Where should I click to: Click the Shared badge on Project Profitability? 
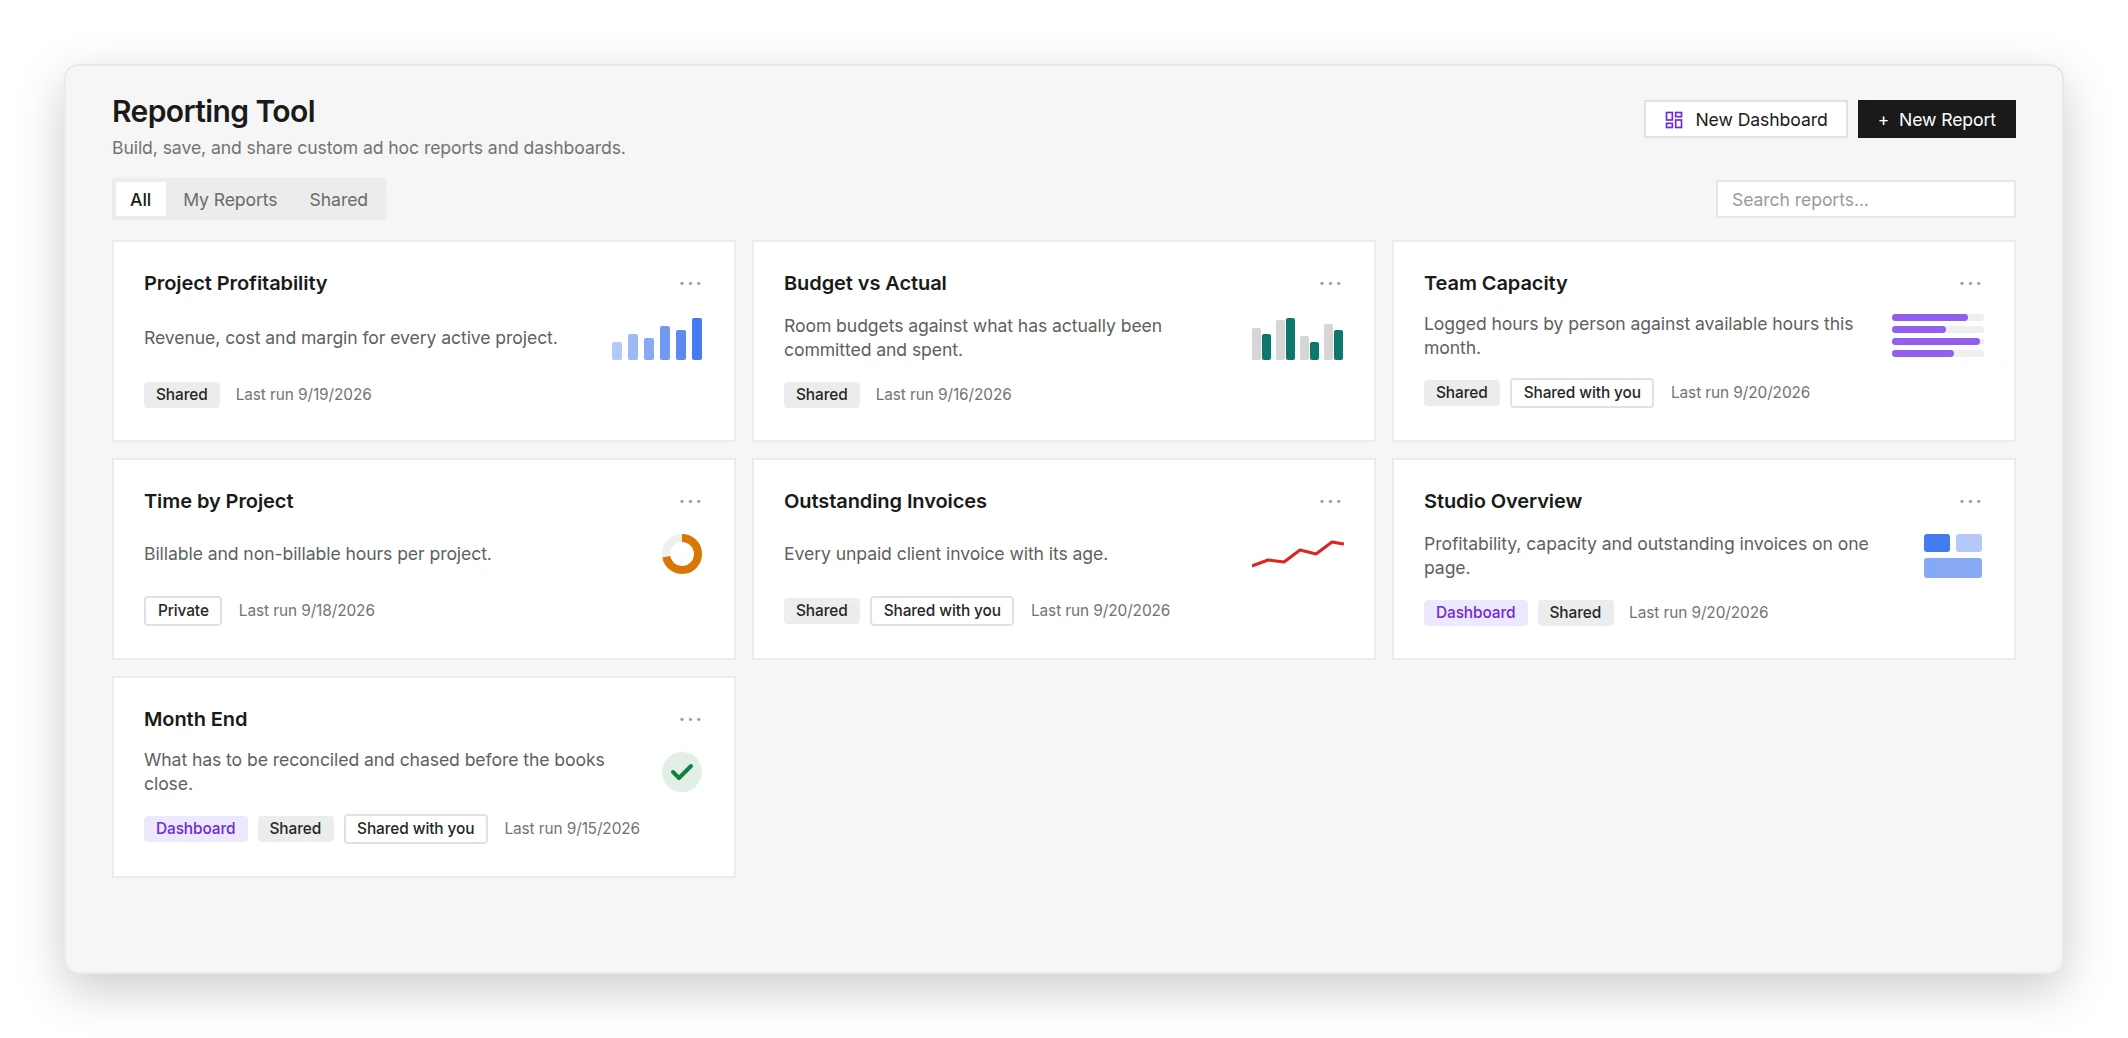(182, 395)
